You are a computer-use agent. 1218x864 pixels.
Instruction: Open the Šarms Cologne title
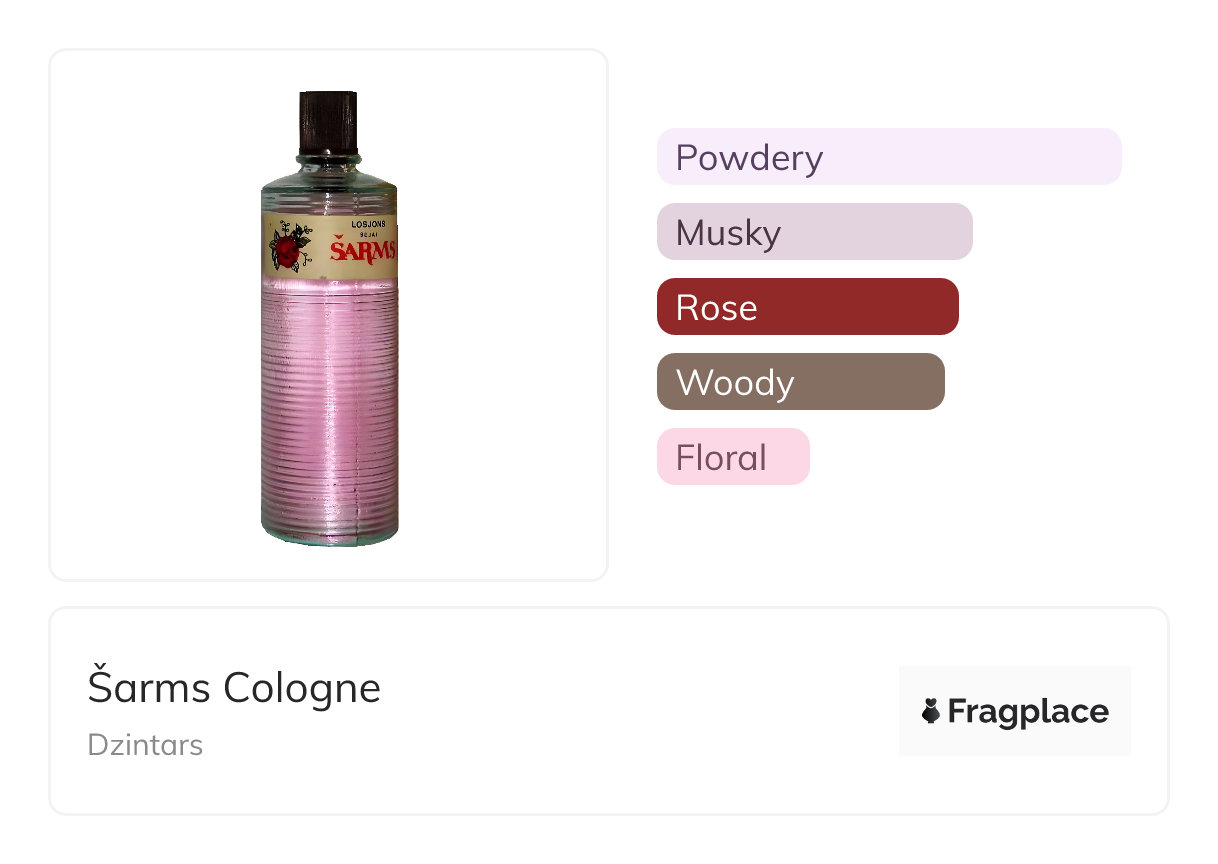pyautogui.click(x=234, y=688)
